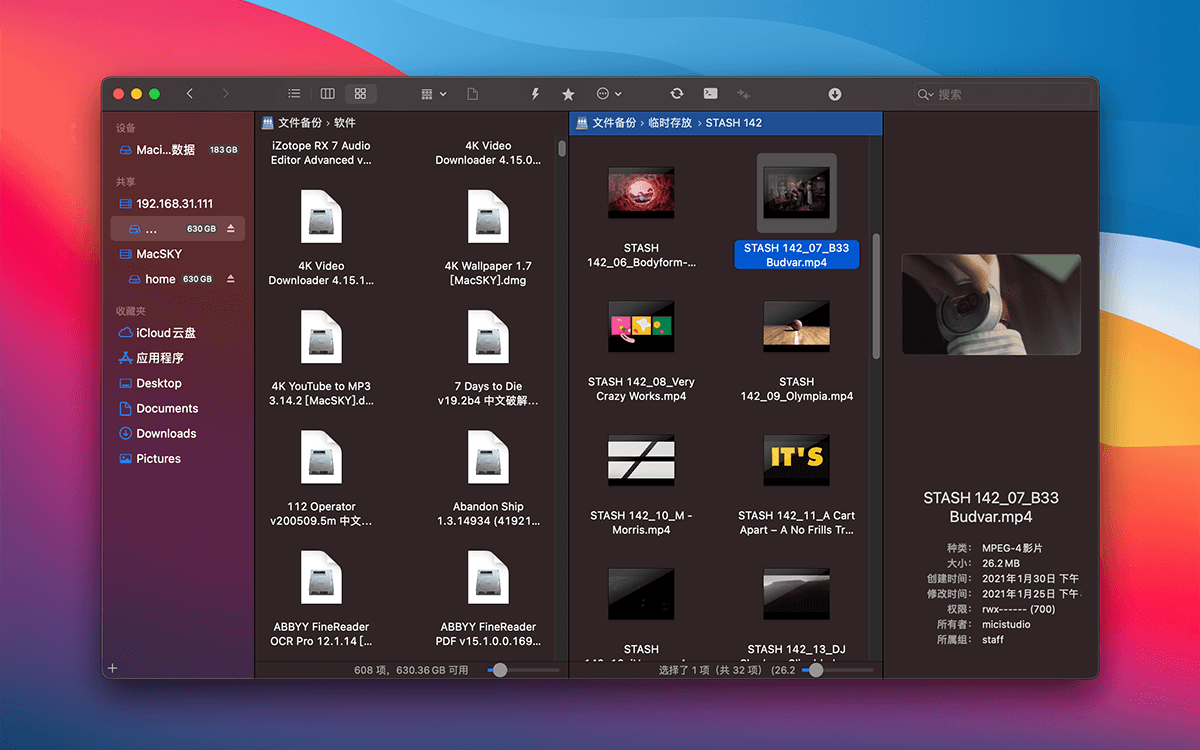The width and height of the screenshot is (1200, 750).
Task: Click the dimmed dual-pane sync arrows icon
Action: (x=743, y=94)
